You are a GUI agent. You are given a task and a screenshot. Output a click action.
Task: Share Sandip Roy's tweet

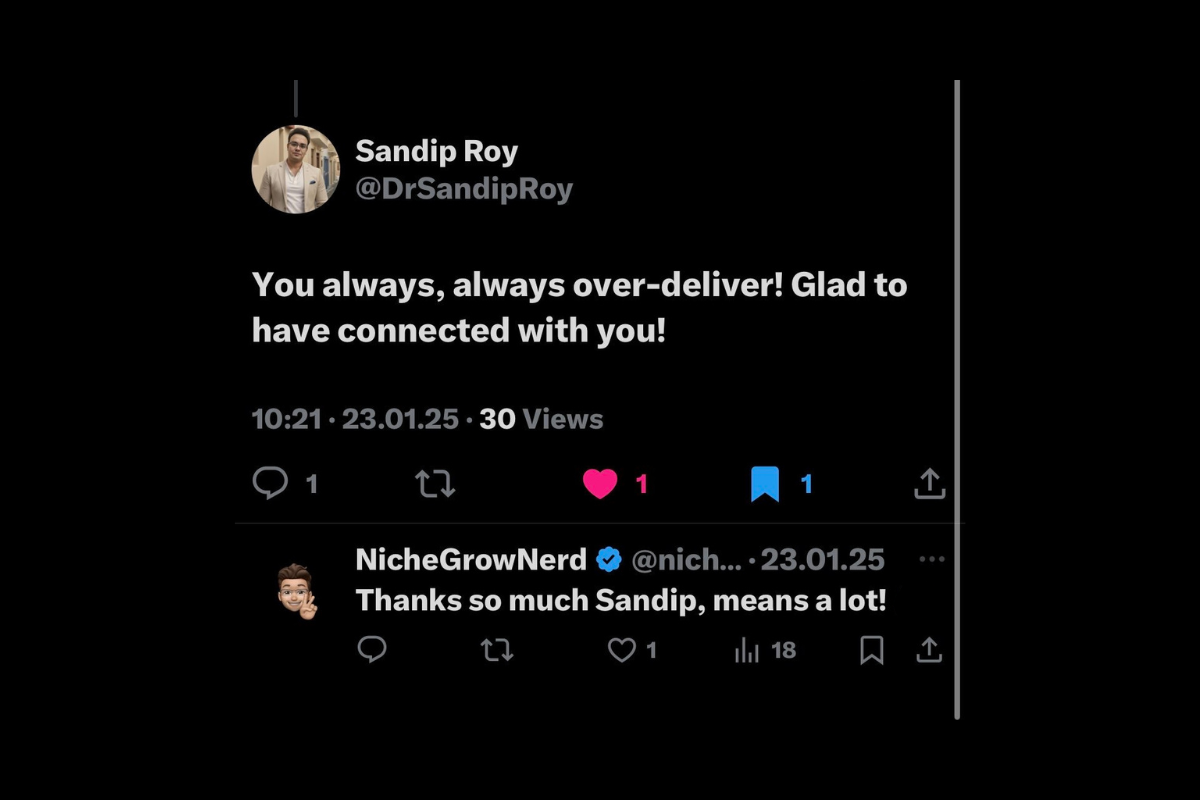(x=929, y=484)
